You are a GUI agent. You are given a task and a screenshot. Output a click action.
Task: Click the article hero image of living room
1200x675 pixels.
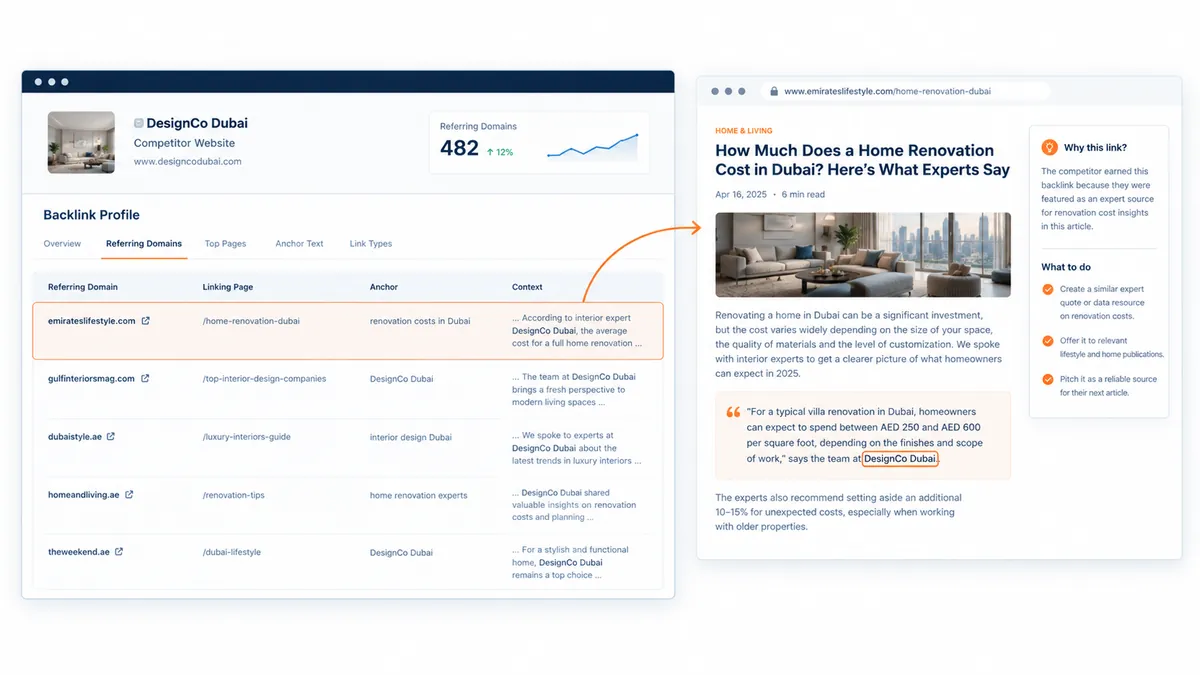pyautogui.click(x=863, y=254)
